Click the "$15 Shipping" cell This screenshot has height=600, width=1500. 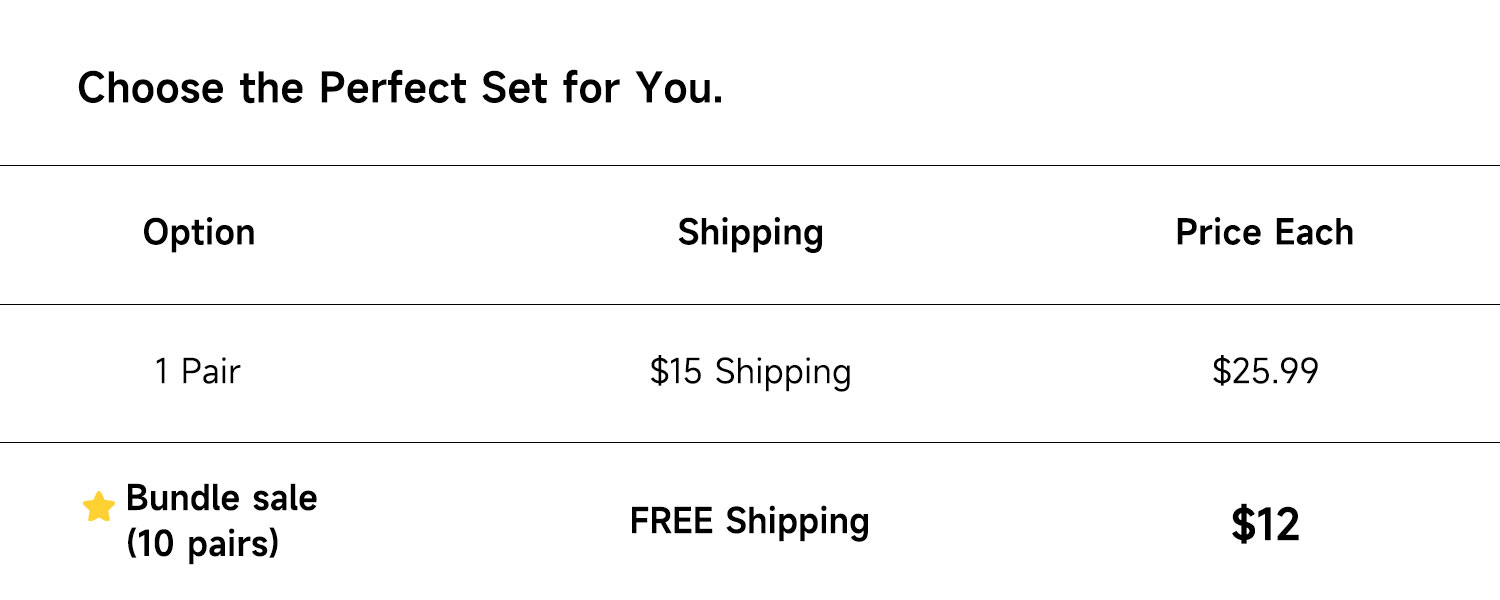[750, 372]
